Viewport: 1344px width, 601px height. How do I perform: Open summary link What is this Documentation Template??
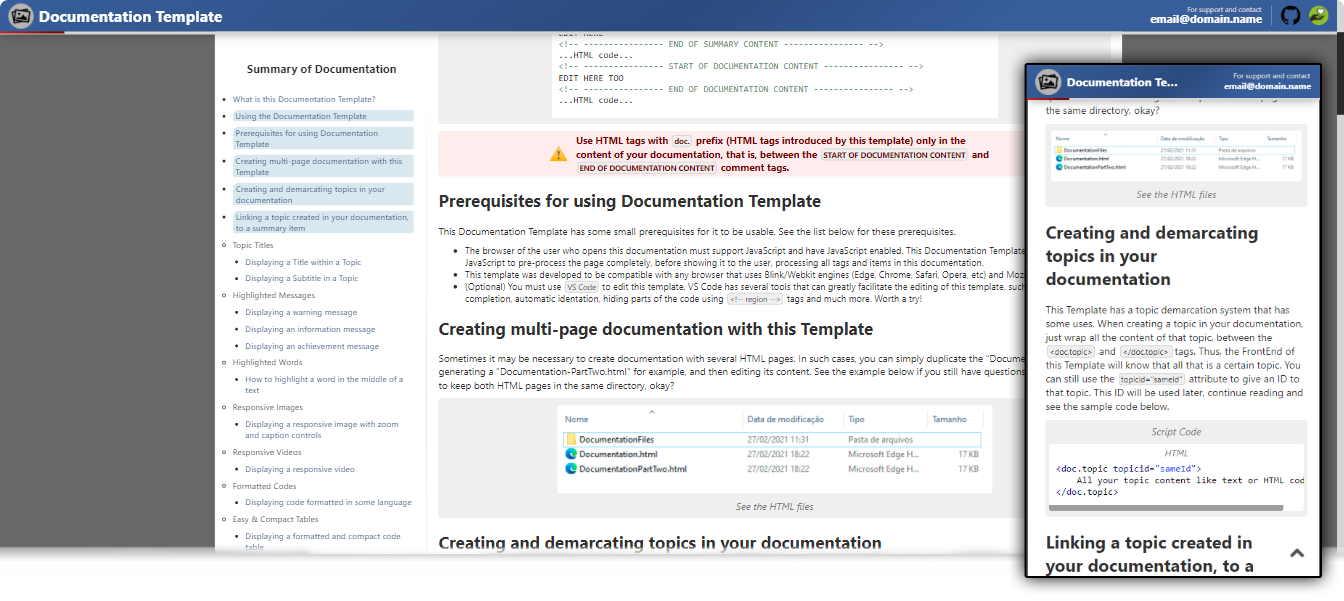point(304,99)
